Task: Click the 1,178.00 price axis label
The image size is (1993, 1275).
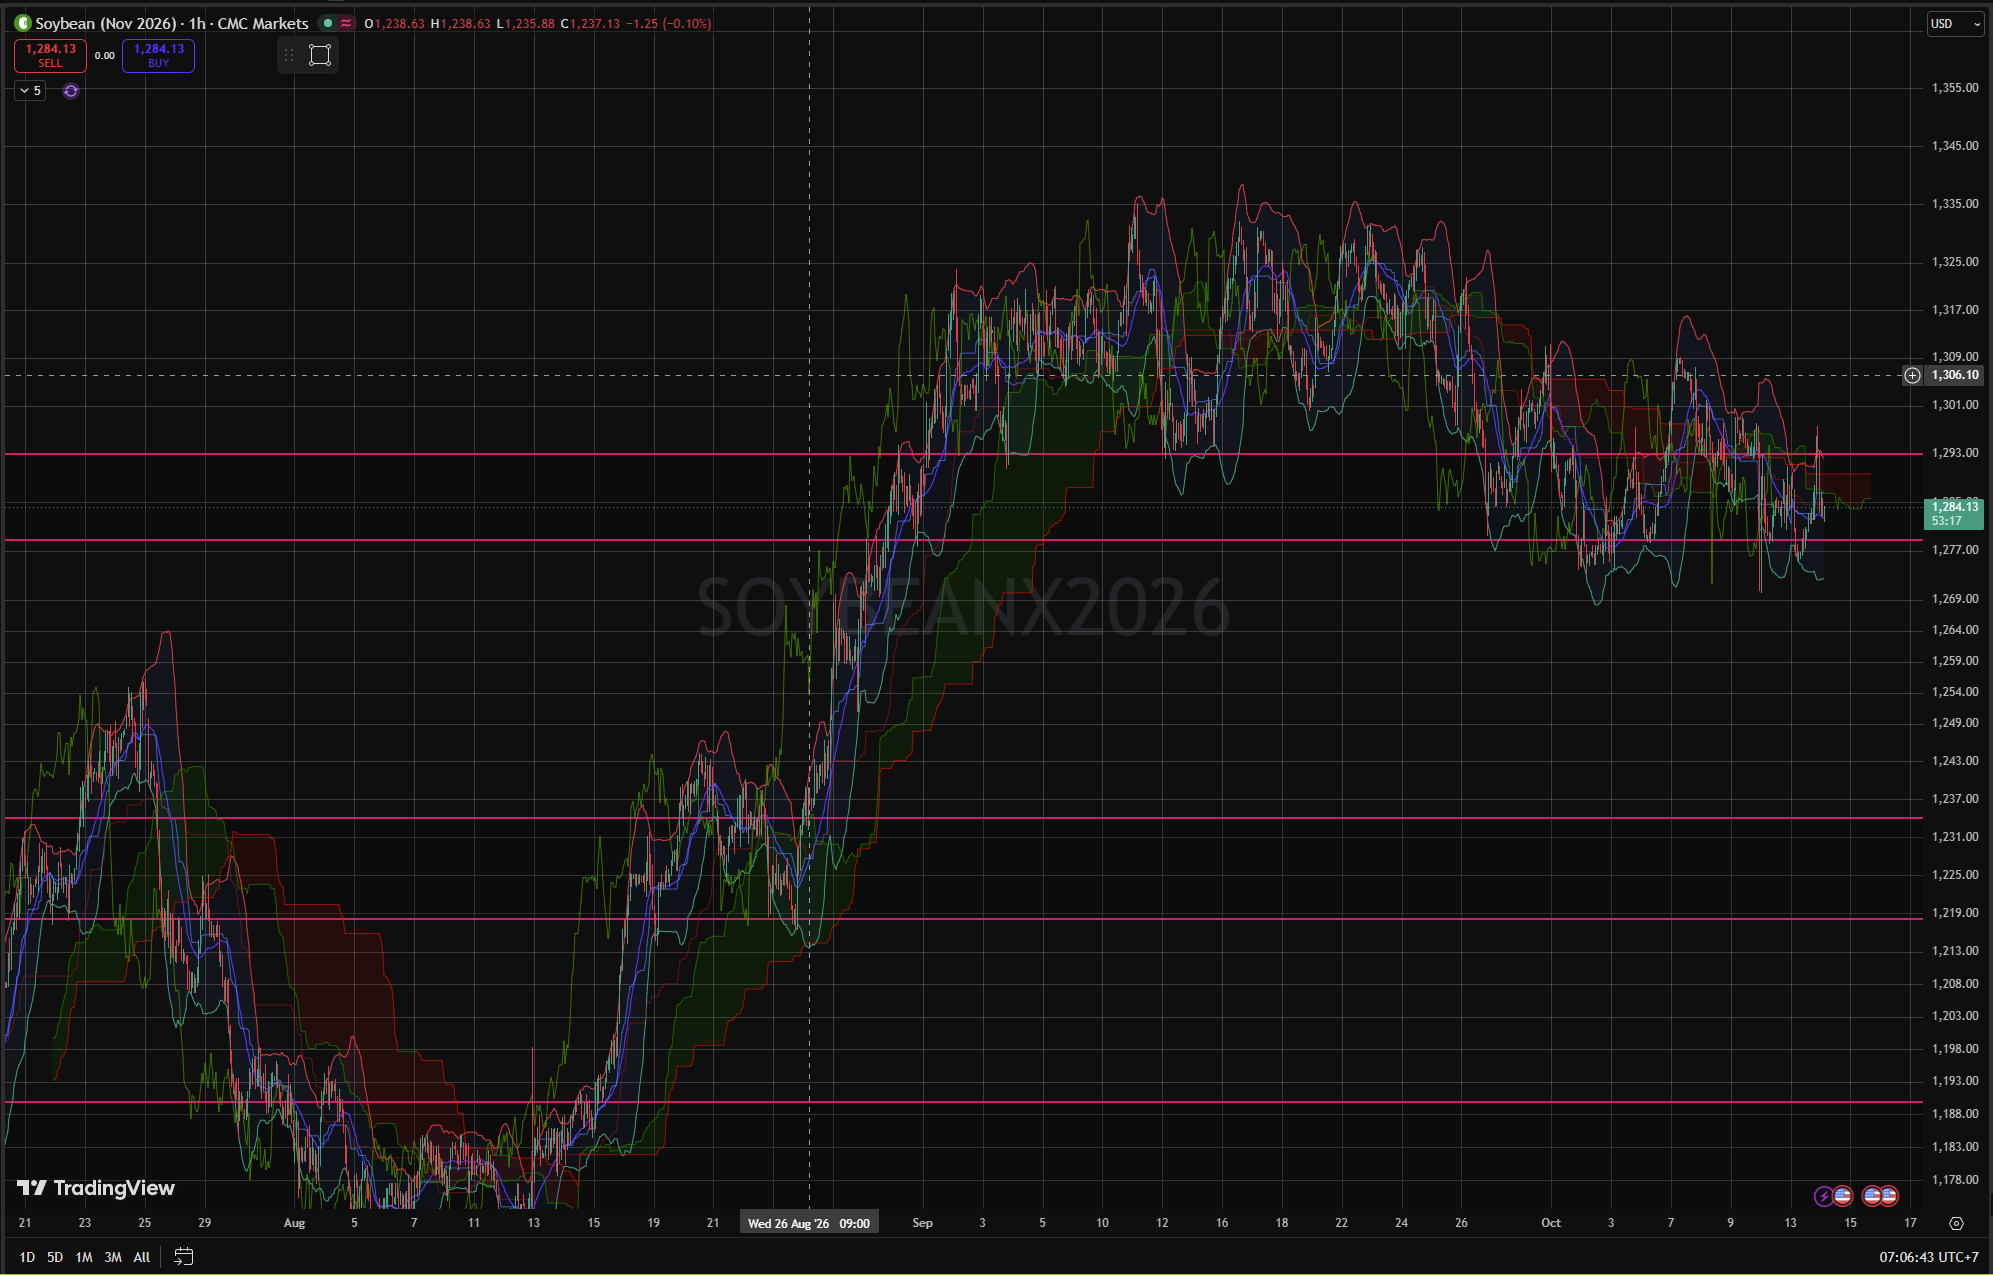Action: [x=1954, y=1180]
